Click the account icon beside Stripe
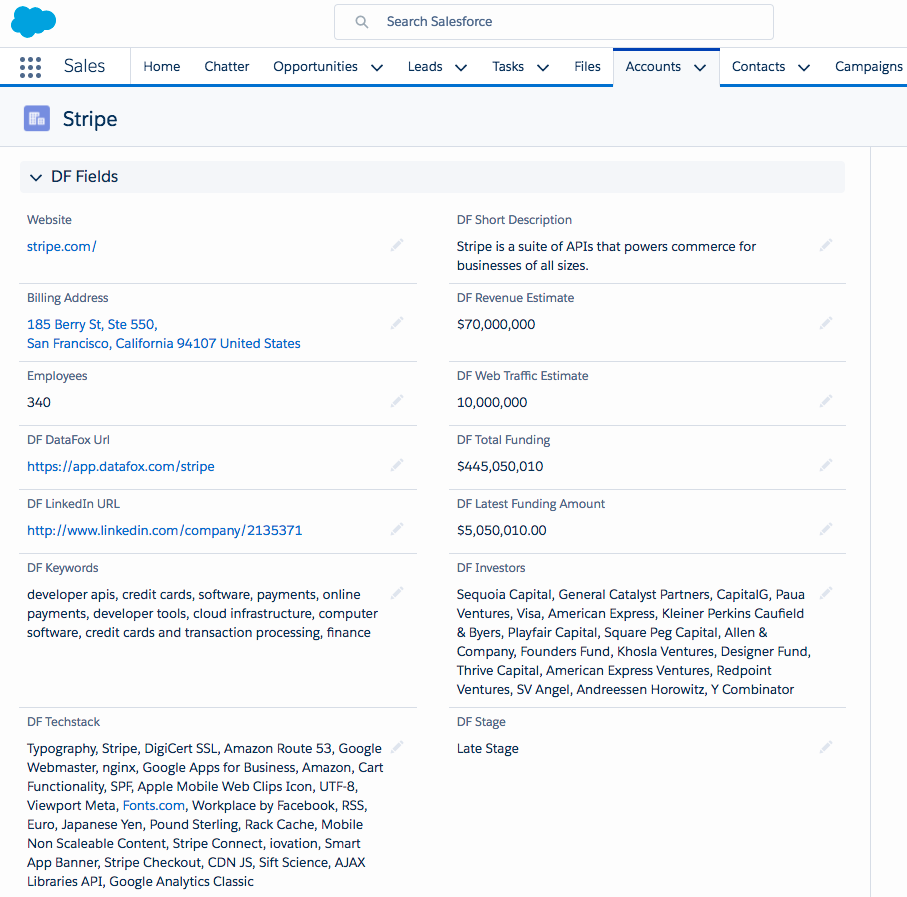Image resolution: width=907 pixels, height=897 pixels. click(36, 118)
